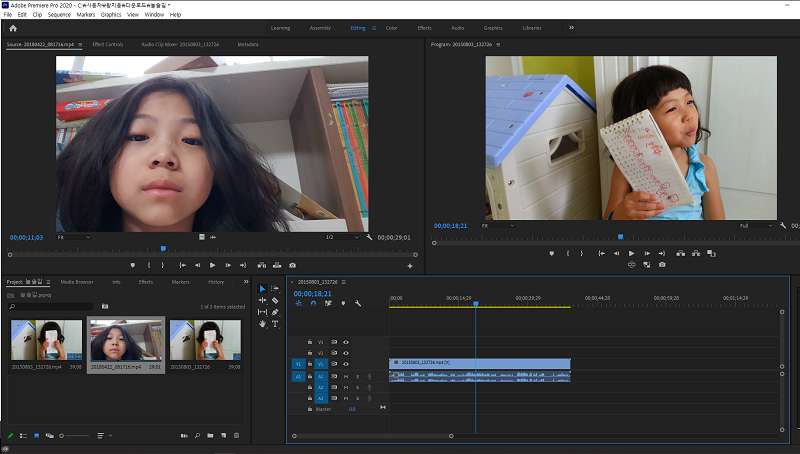Solo audio track A2
Viewport: 800px width, 454px height.
click(358, 388)
